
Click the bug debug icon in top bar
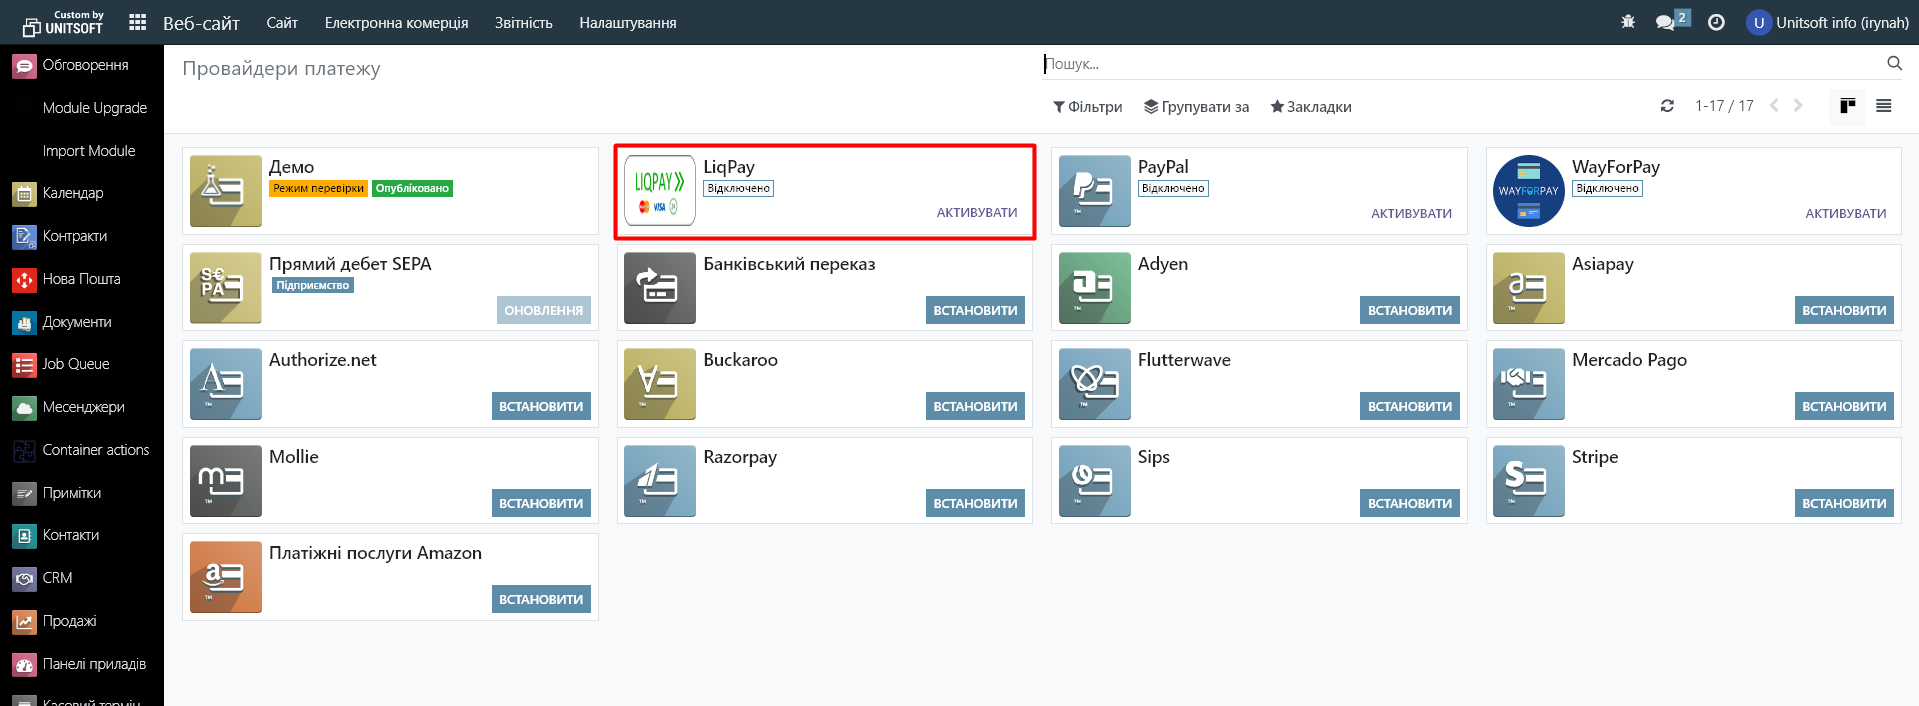point(1628,22)
